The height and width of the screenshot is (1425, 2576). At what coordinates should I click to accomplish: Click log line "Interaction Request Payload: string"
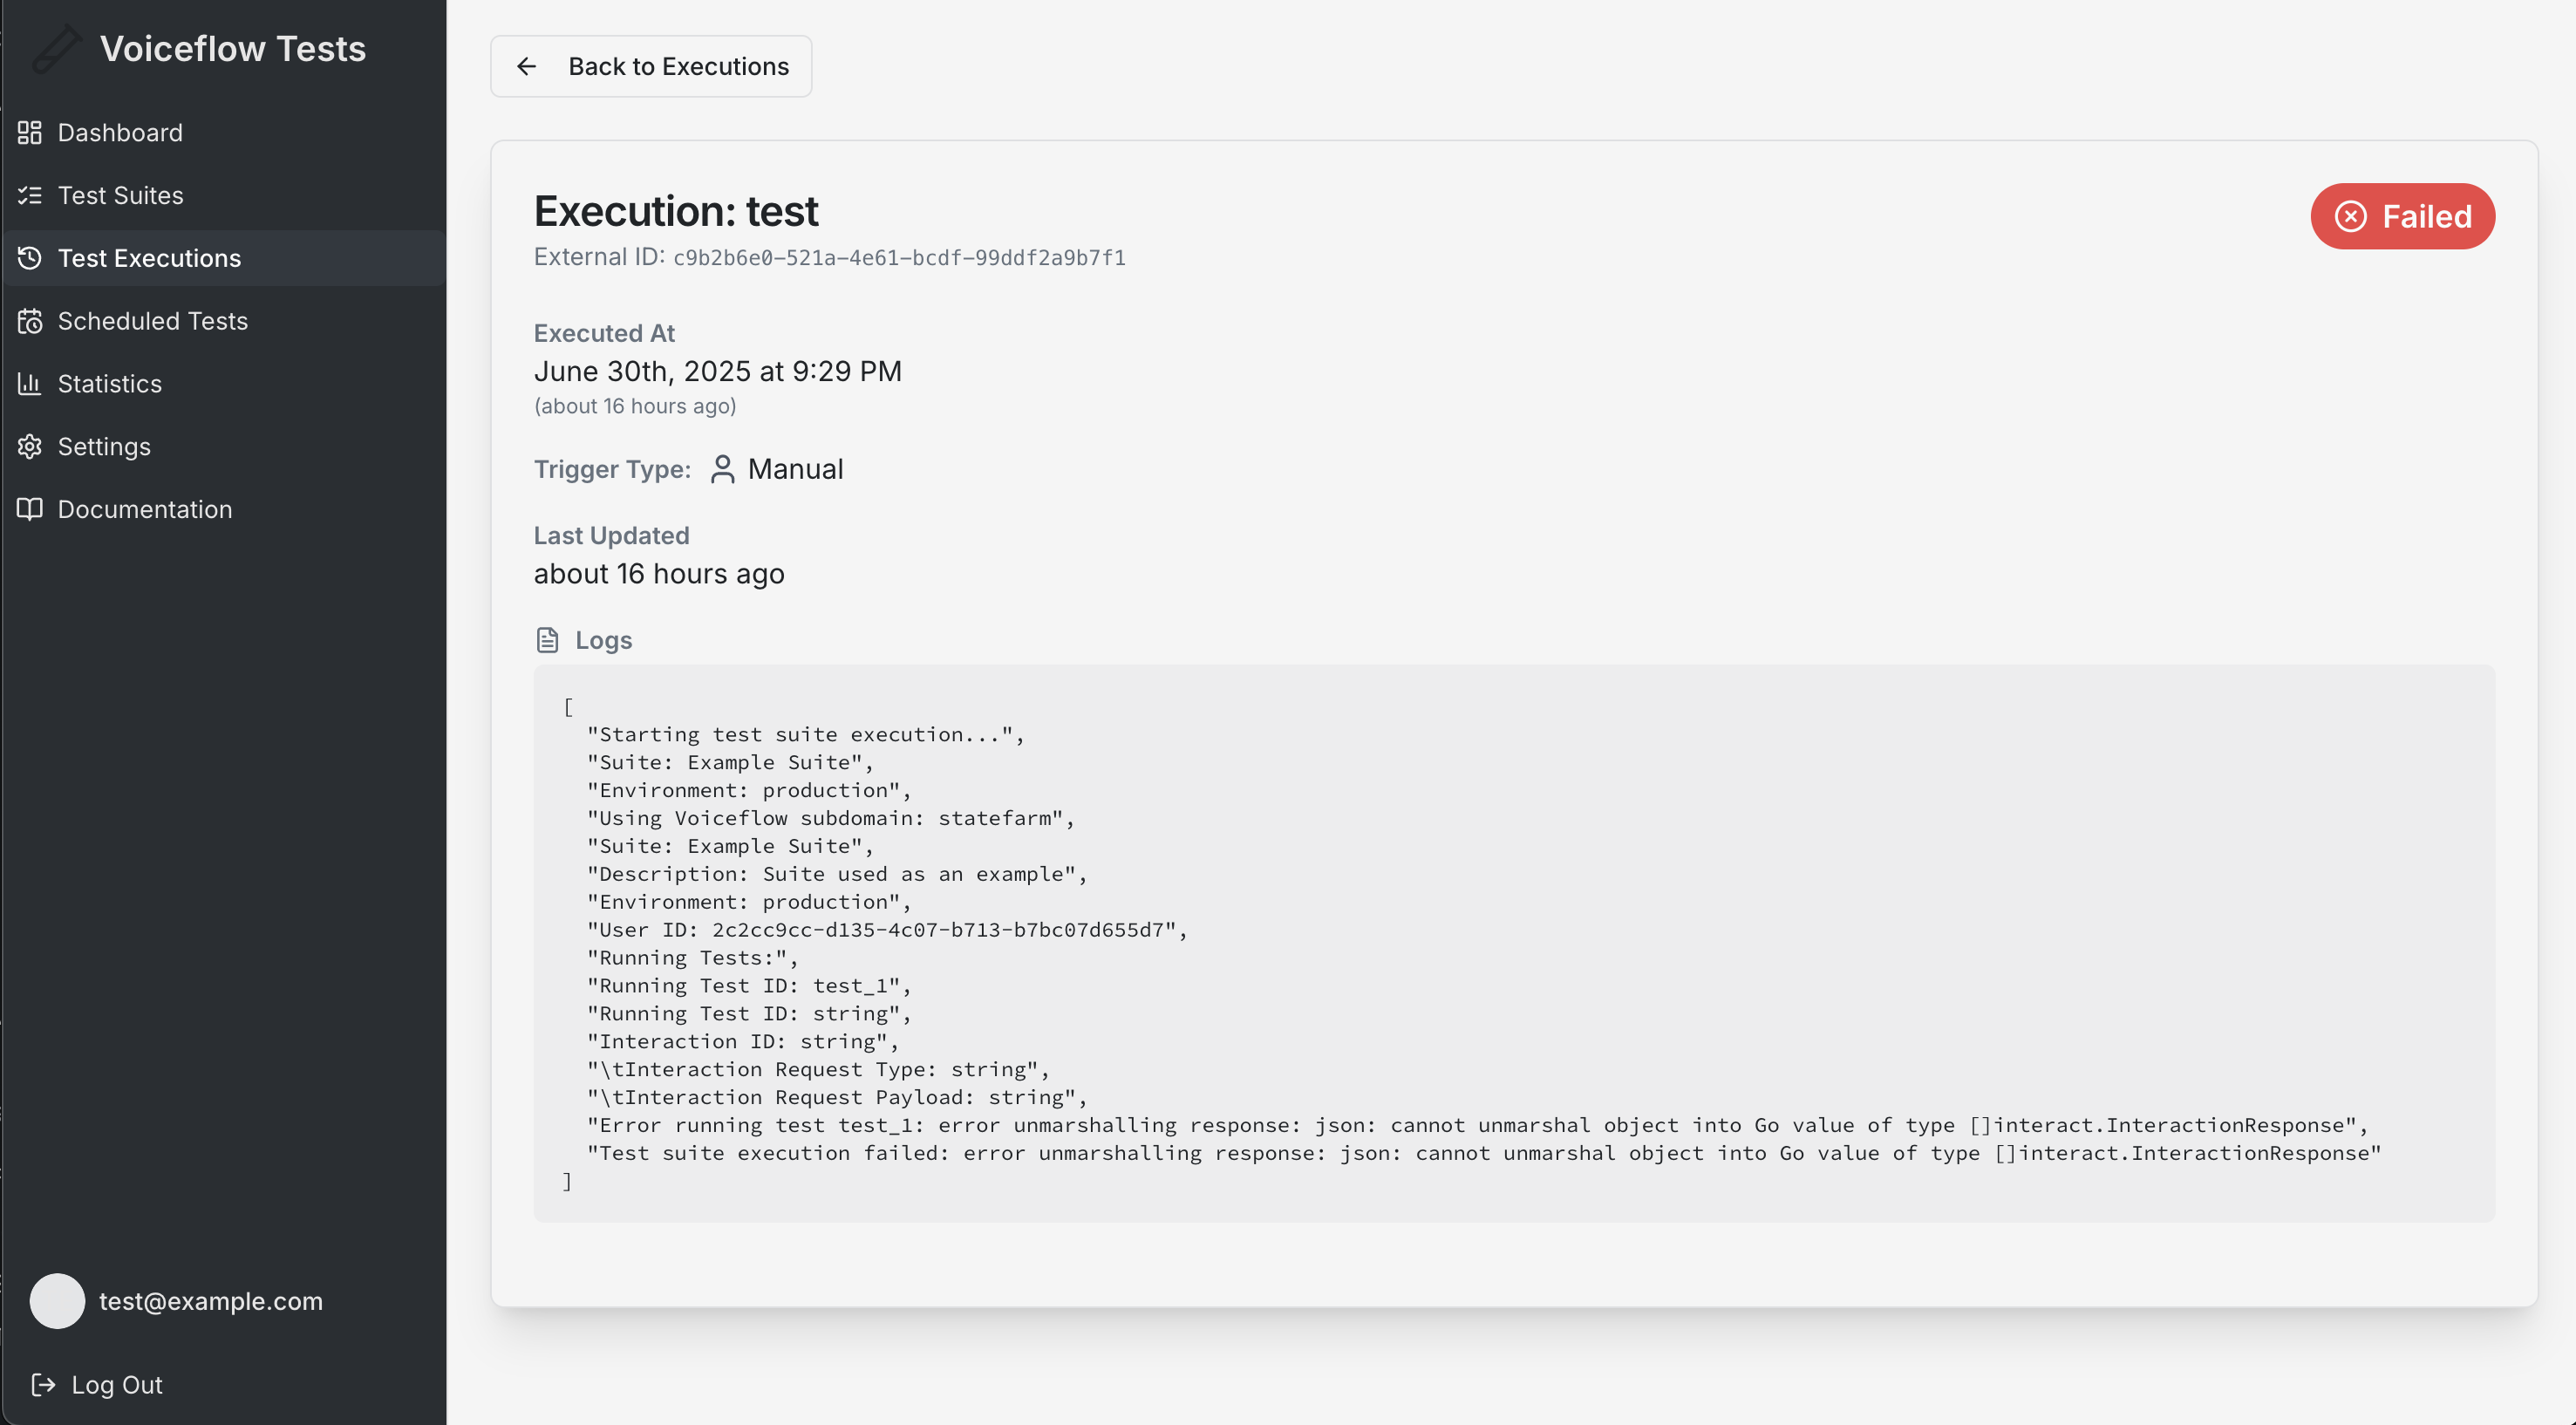point(837,1097)
